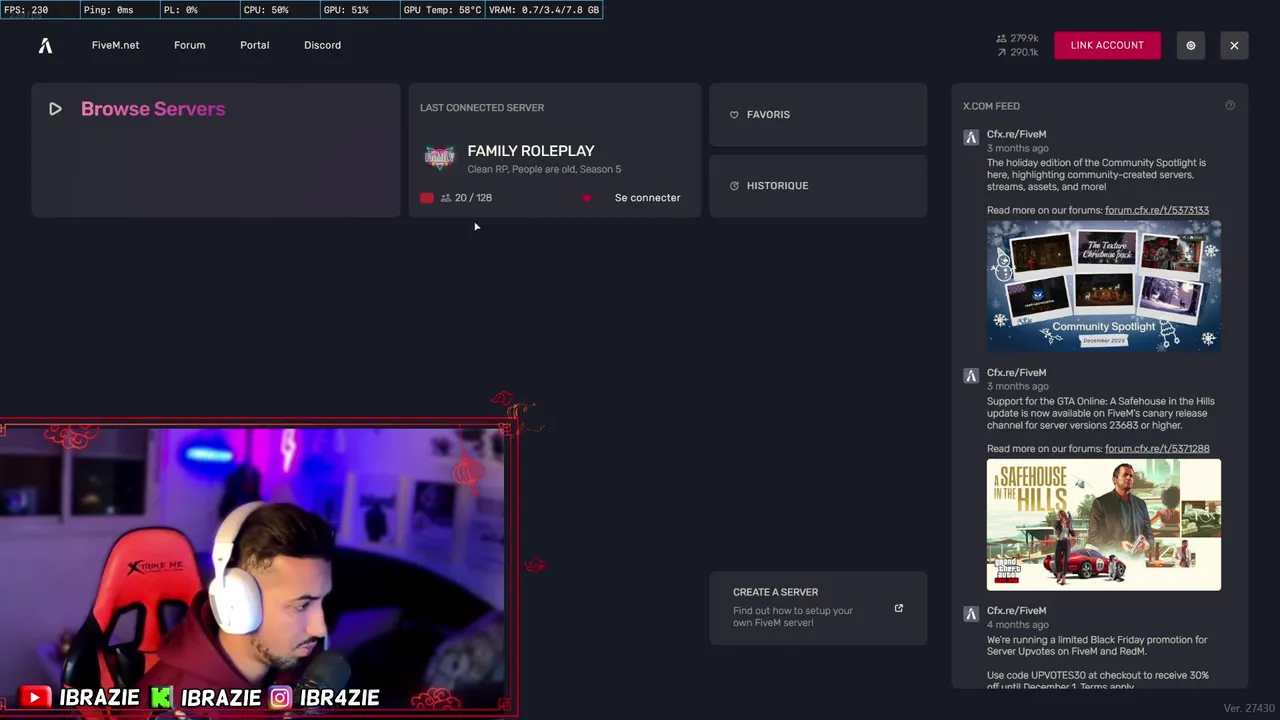Open CREATE A SERVER card
The height and width of the screenshot is (720, 1280).
(818, 608)
